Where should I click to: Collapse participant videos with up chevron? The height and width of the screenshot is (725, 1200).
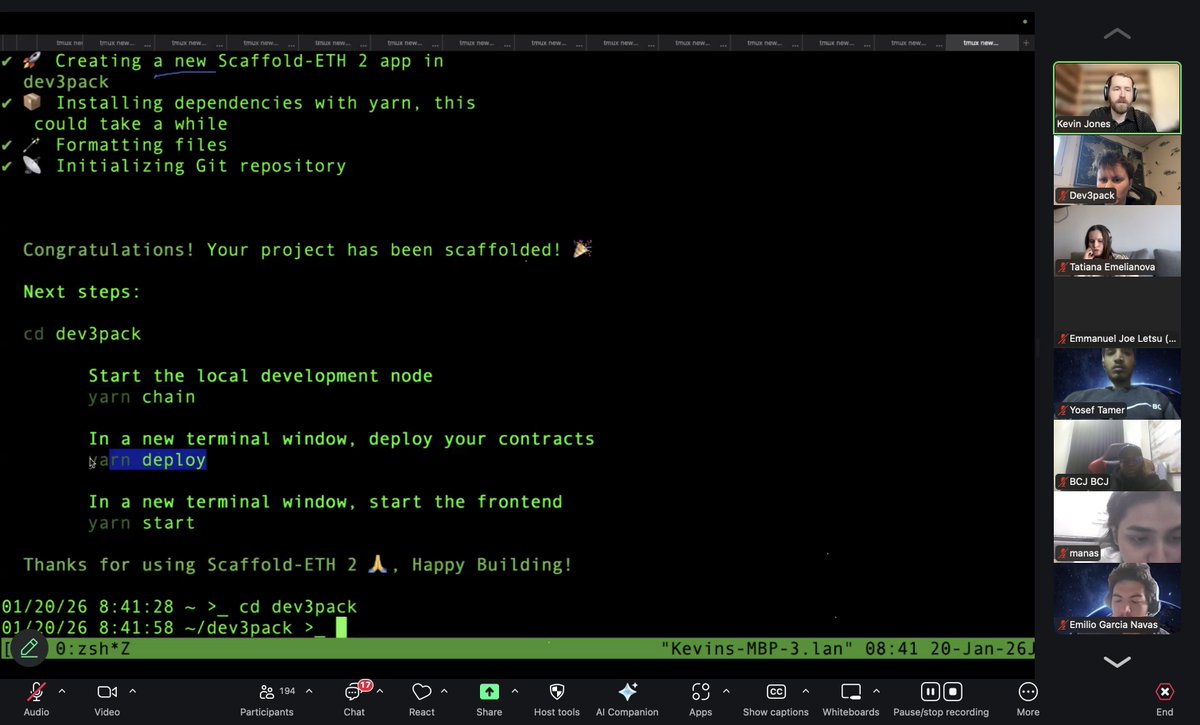point(1116,33)
